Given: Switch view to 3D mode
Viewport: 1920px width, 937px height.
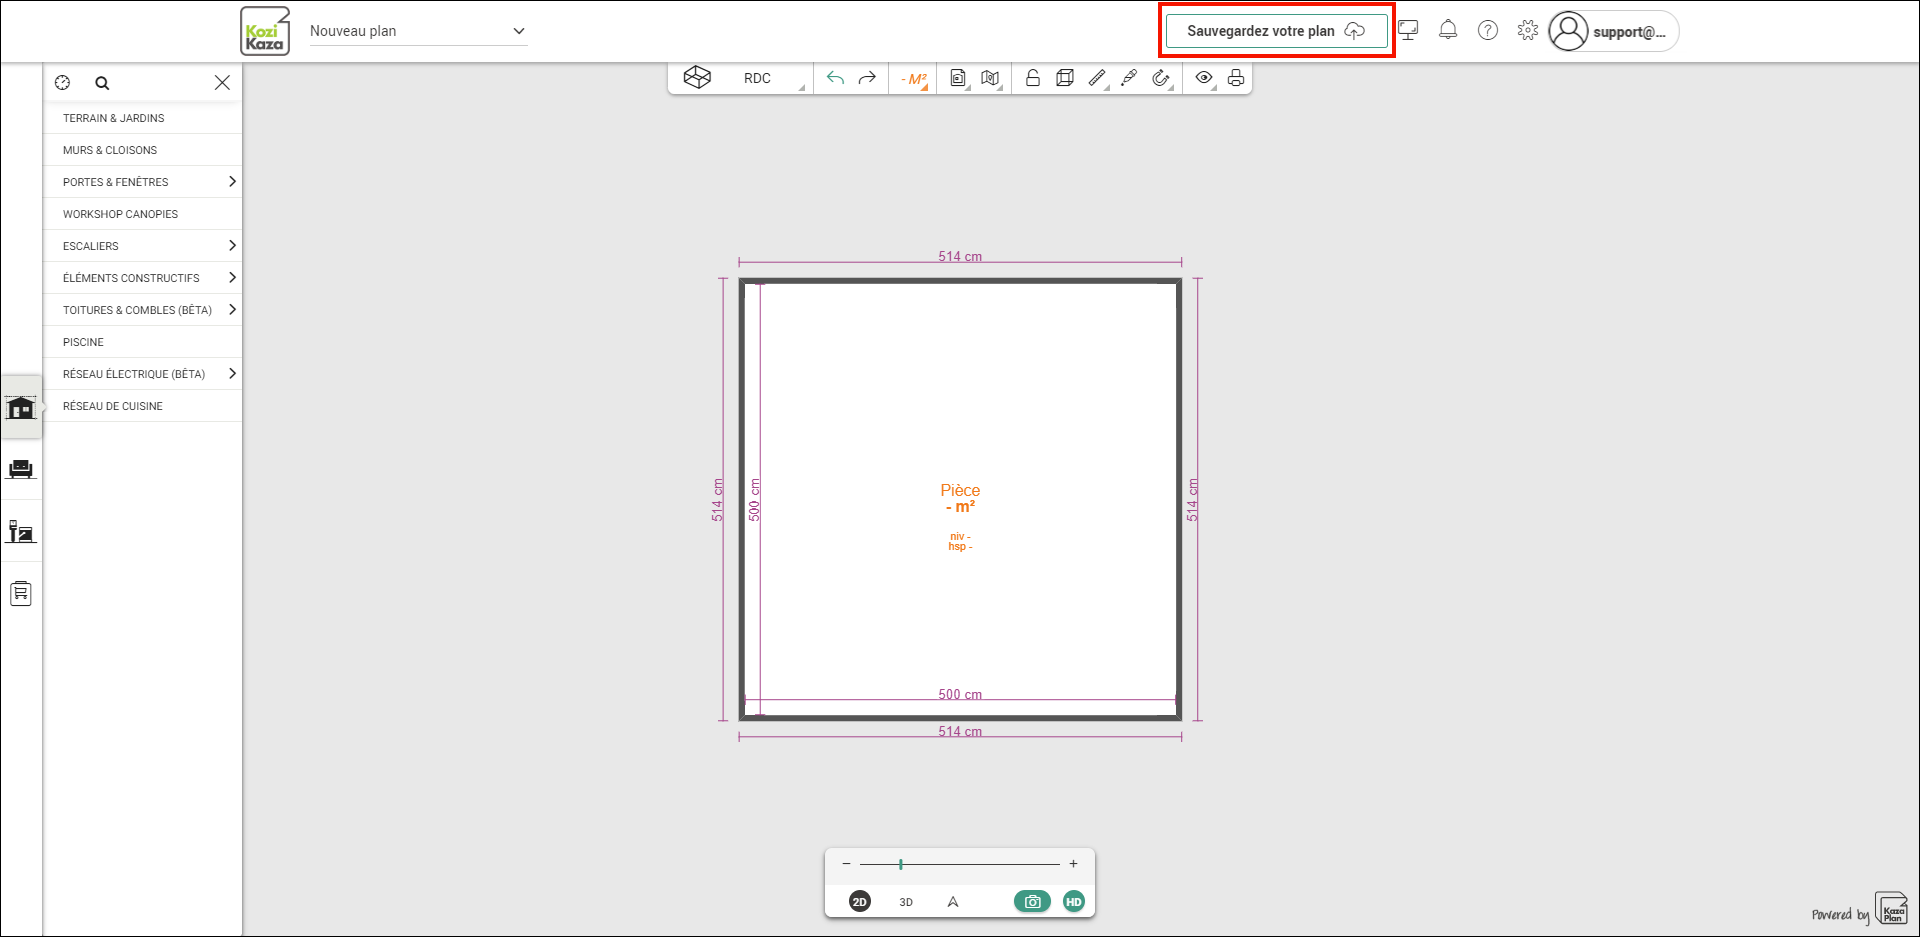Looking at the screenshot, I should pyautogui.click(x=906, y=902).
